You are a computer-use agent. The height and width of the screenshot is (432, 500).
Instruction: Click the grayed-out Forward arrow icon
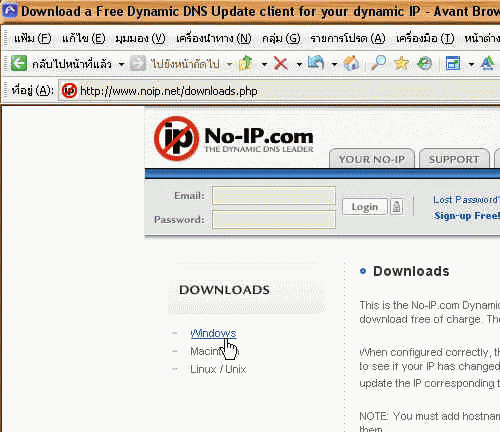click(138, 63)
